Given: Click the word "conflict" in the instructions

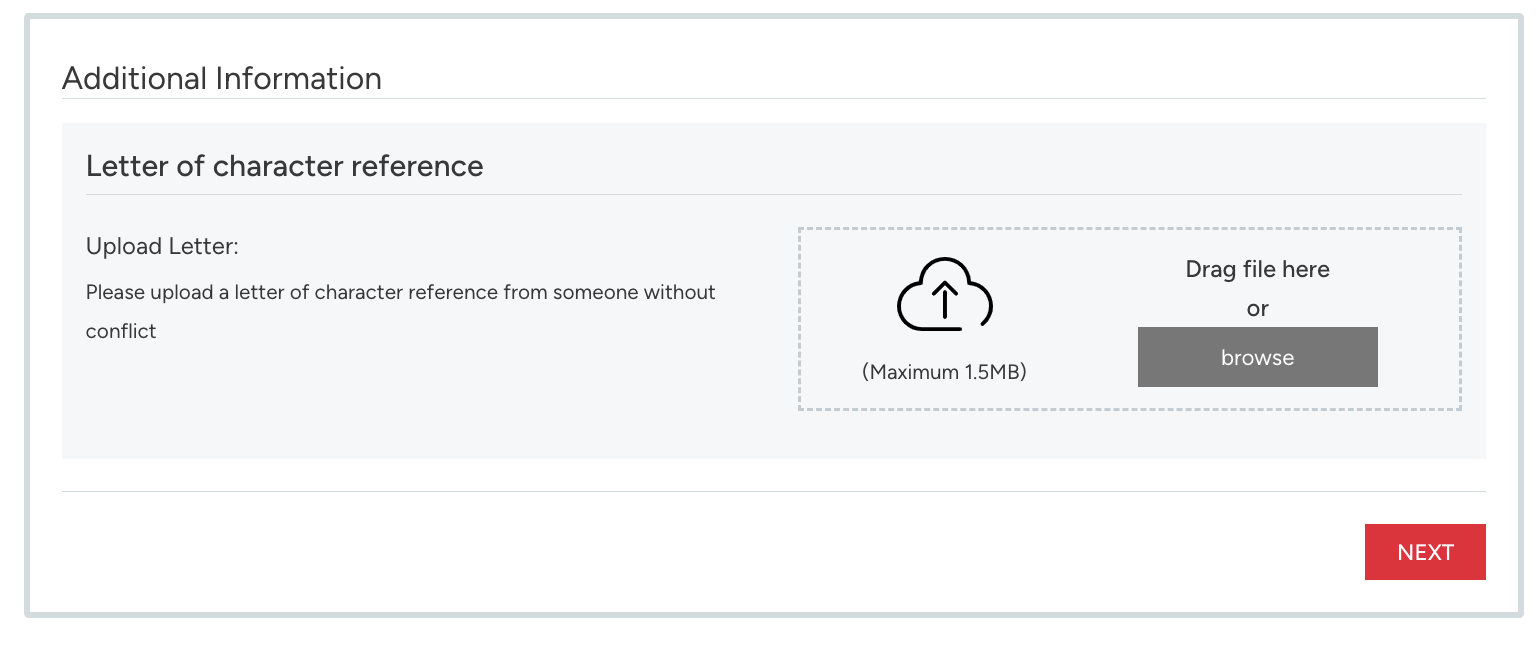Looking at the screenshot, I should [x=121, y=332].
